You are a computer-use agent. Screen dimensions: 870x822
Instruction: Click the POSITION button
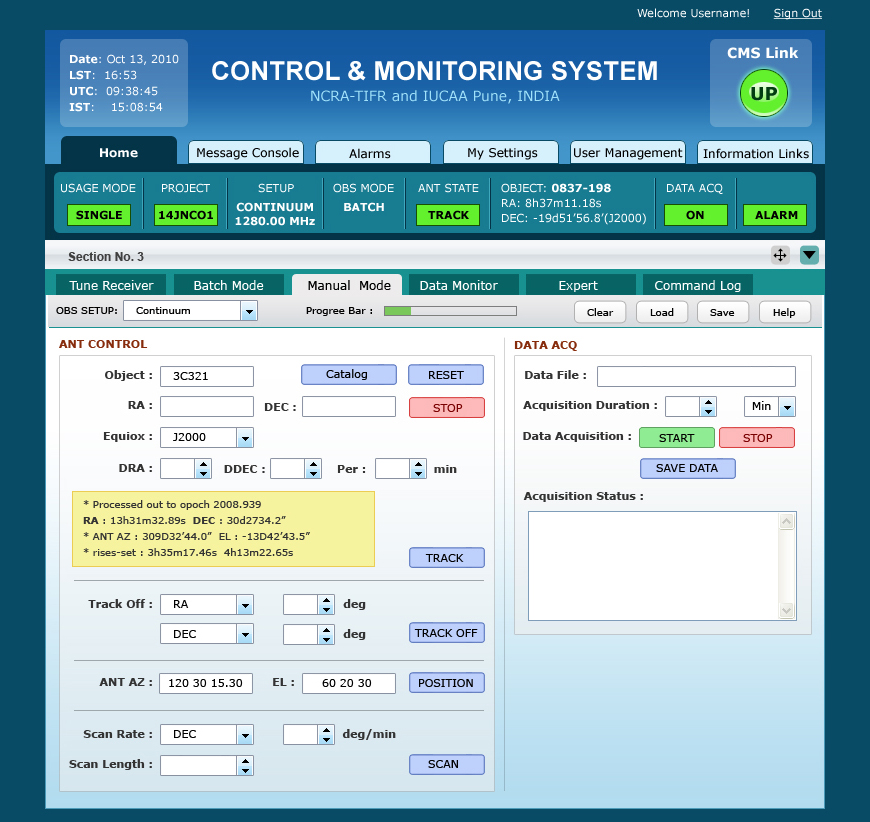pyautogui.click(x=446, y=683)
